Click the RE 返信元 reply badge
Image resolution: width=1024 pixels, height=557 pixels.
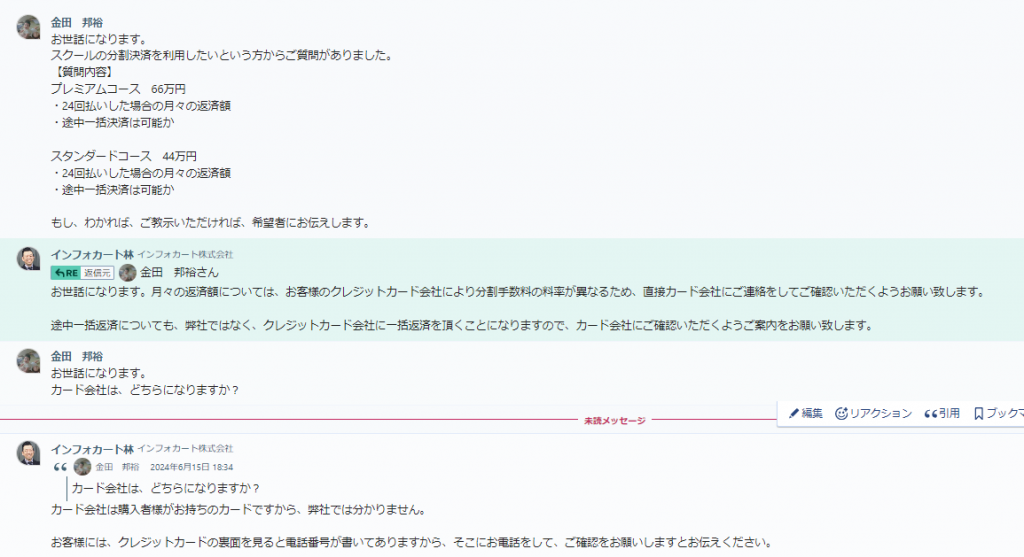[x=82, y=273]
